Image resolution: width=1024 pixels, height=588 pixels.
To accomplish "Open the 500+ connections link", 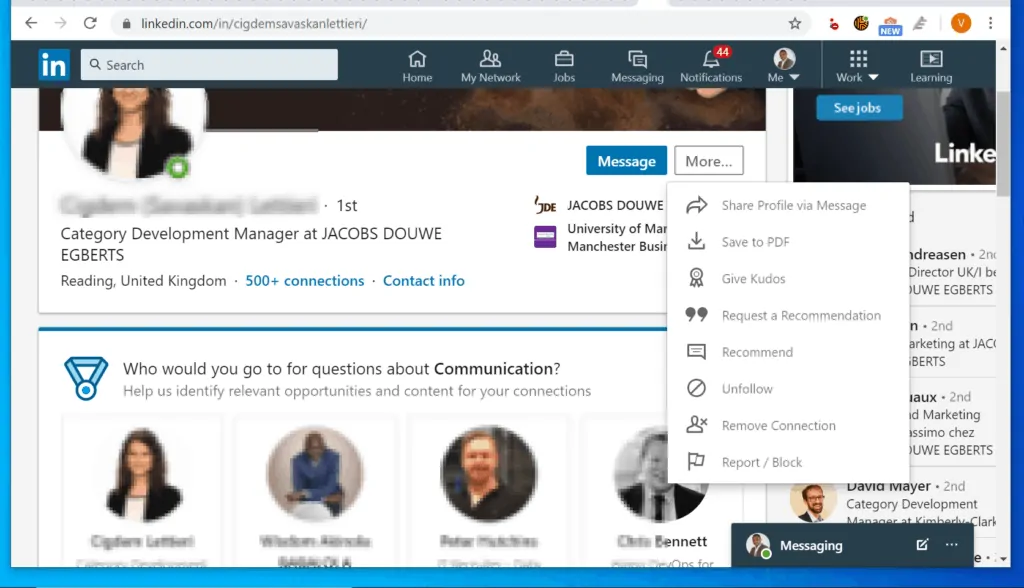I will 304,280.
